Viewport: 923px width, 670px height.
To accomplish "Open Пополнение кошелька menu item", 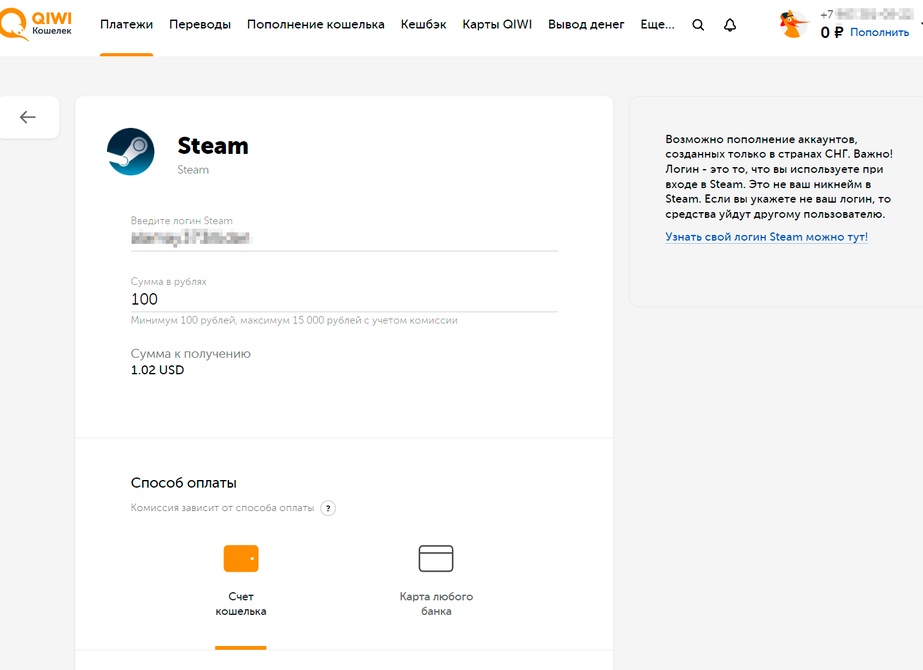I will coord(316,25).
